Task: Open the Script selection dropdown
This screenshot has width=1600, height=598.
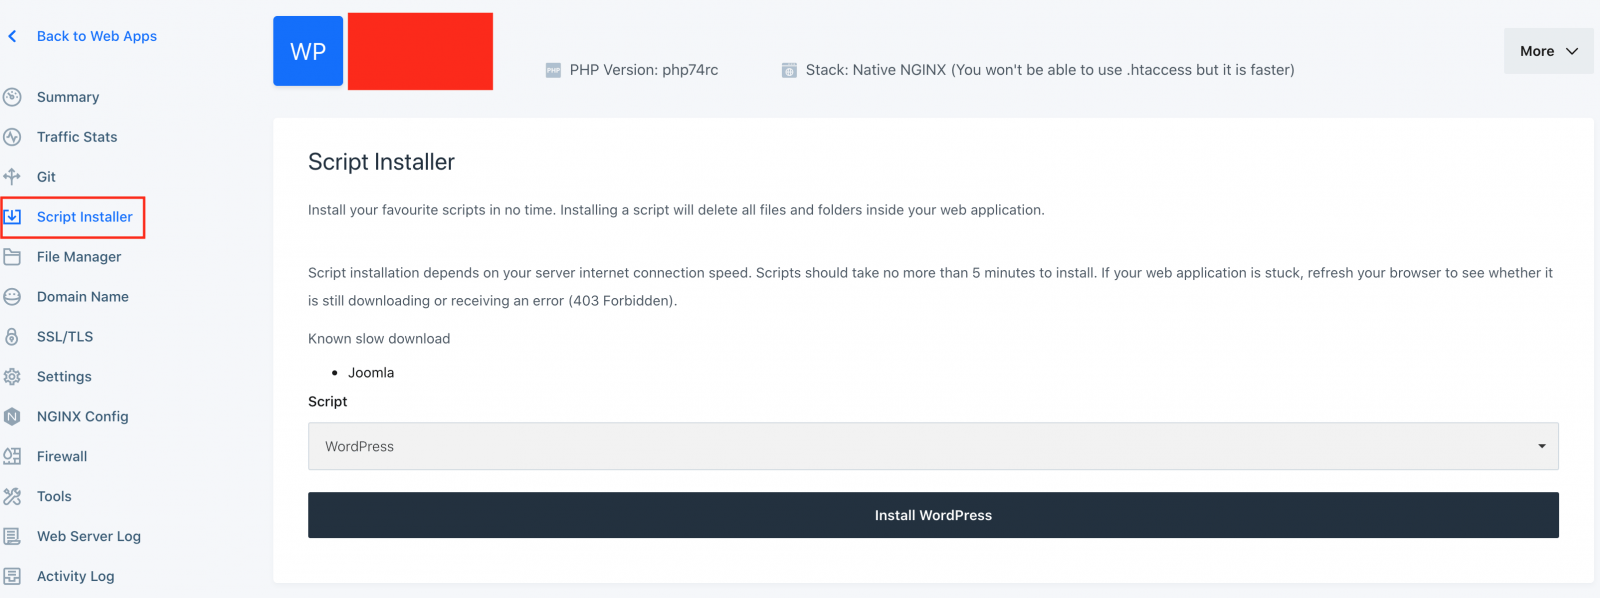Action: (x=933, y=446)
